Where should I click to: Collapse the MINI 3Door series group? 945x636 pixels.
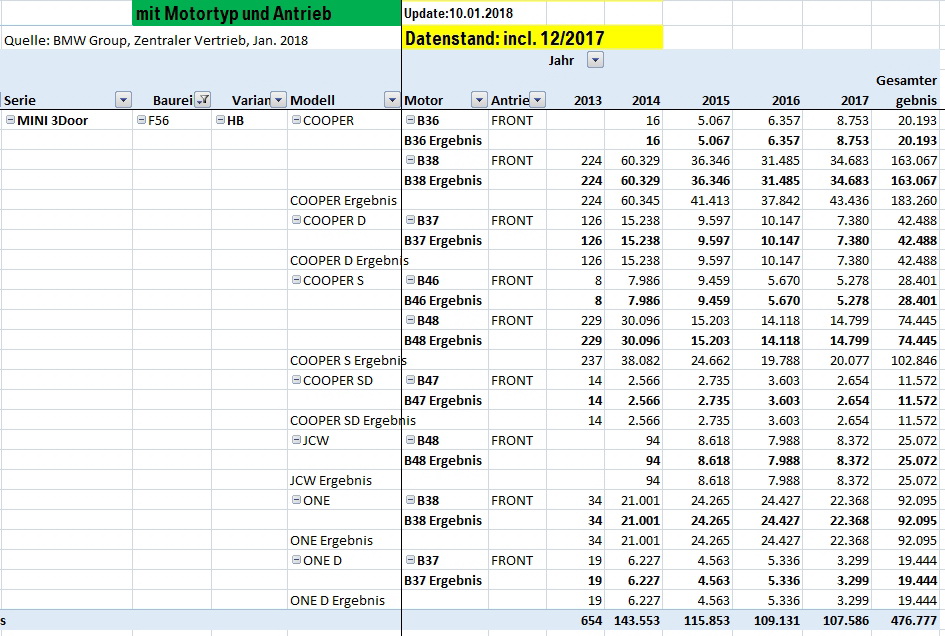click(10, 120)
